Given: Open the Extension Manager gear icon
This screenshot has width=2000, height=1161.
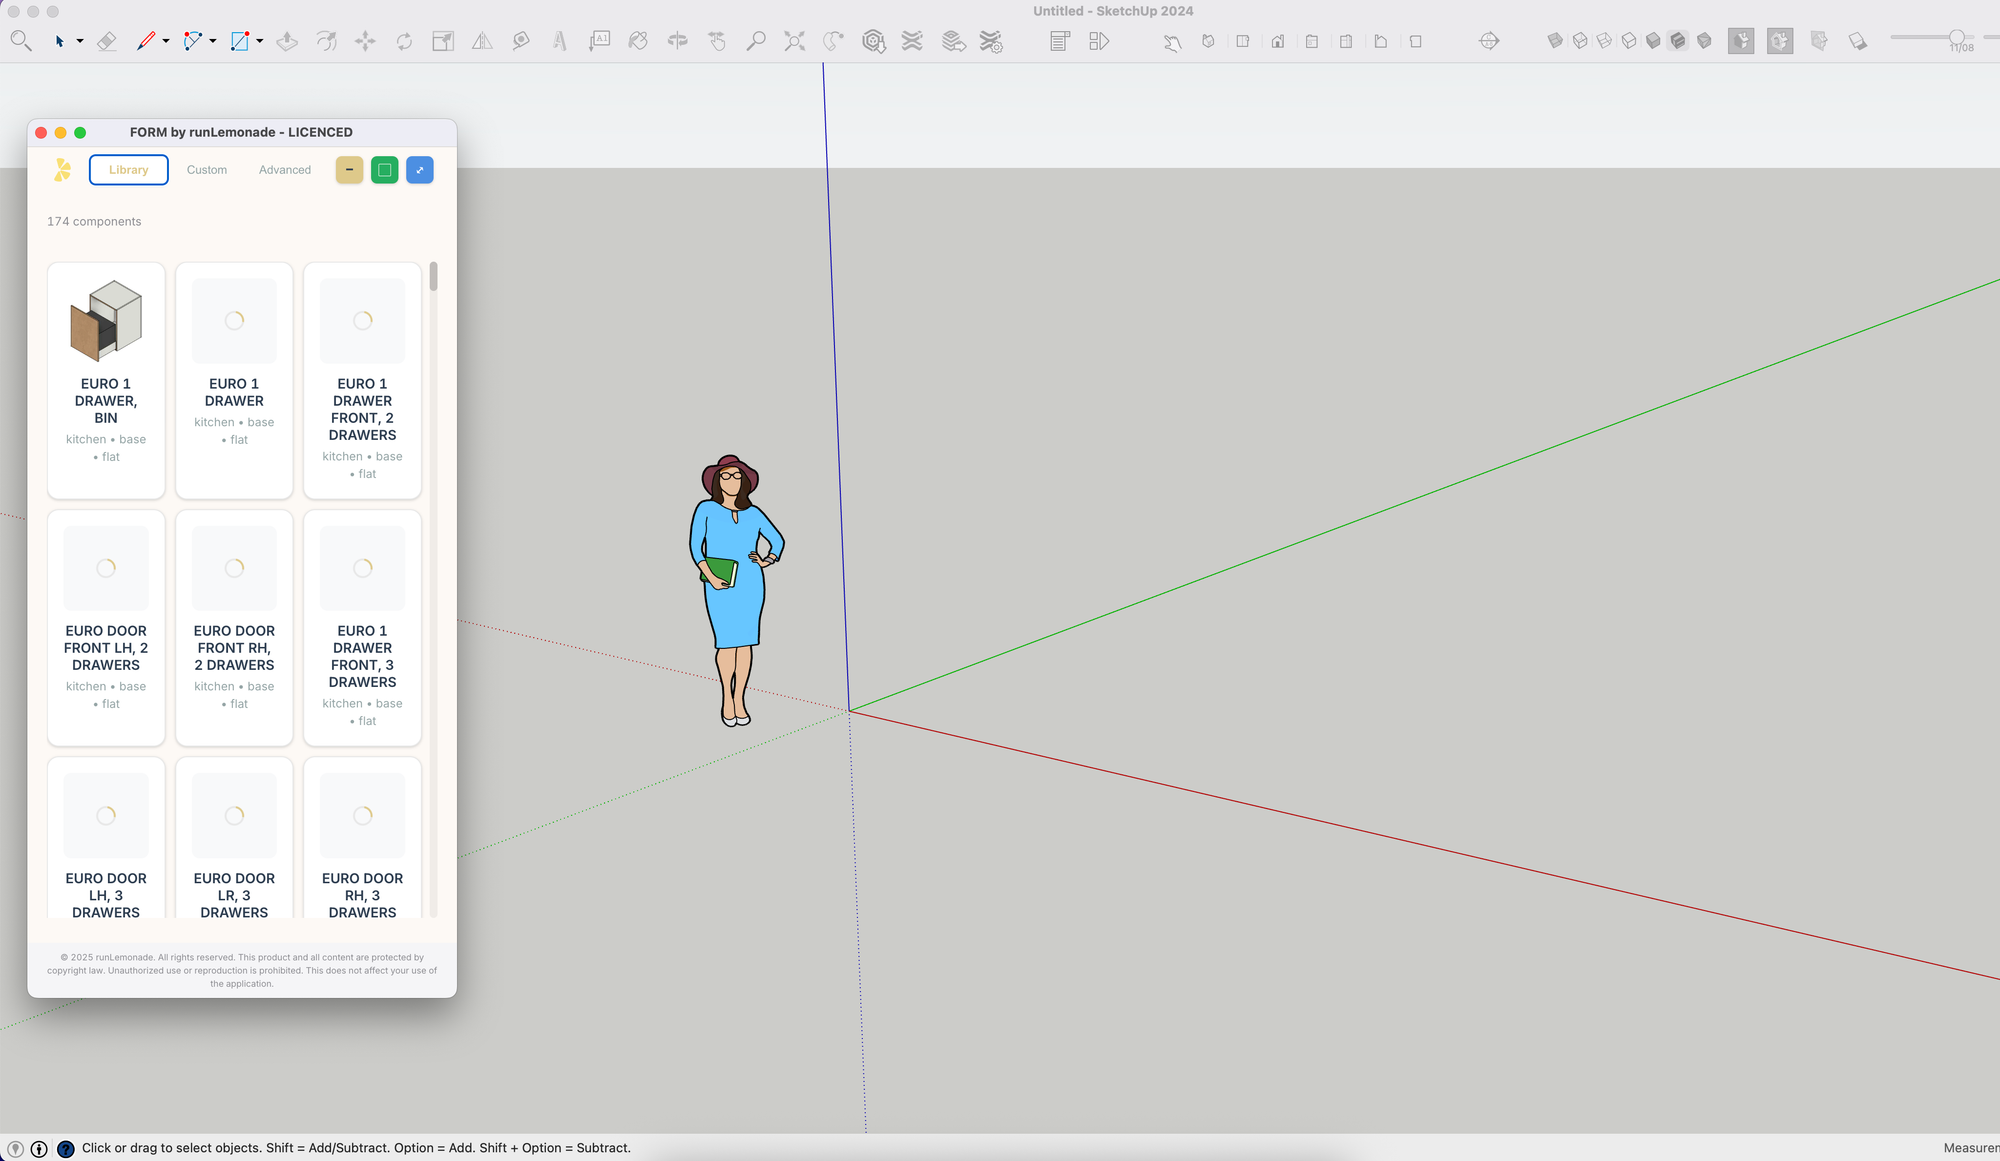Looking at the screenshot, I should pos(991,41).
